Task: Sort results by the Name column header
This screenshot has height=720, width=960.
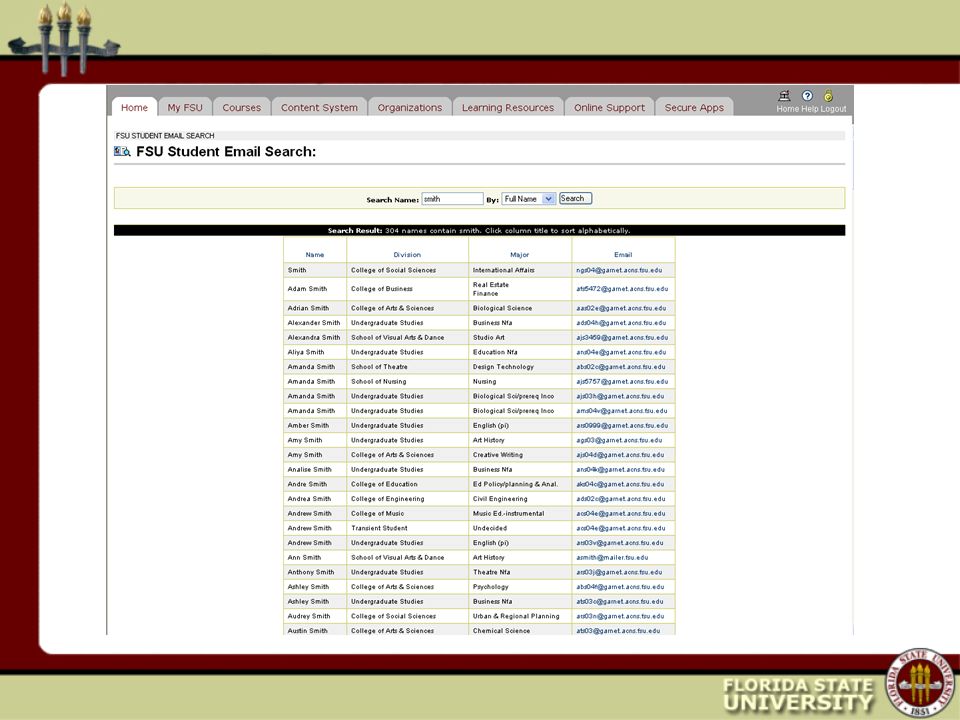Action: (x=315, y=255)
